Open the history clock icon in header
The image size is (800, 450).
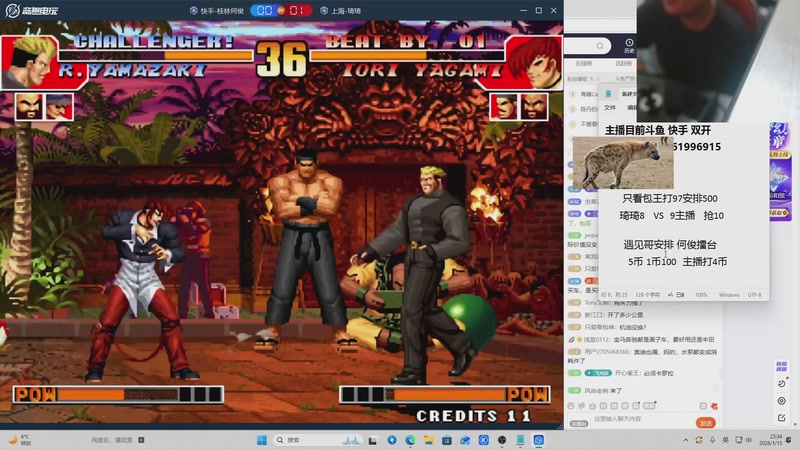pos(629,45)
